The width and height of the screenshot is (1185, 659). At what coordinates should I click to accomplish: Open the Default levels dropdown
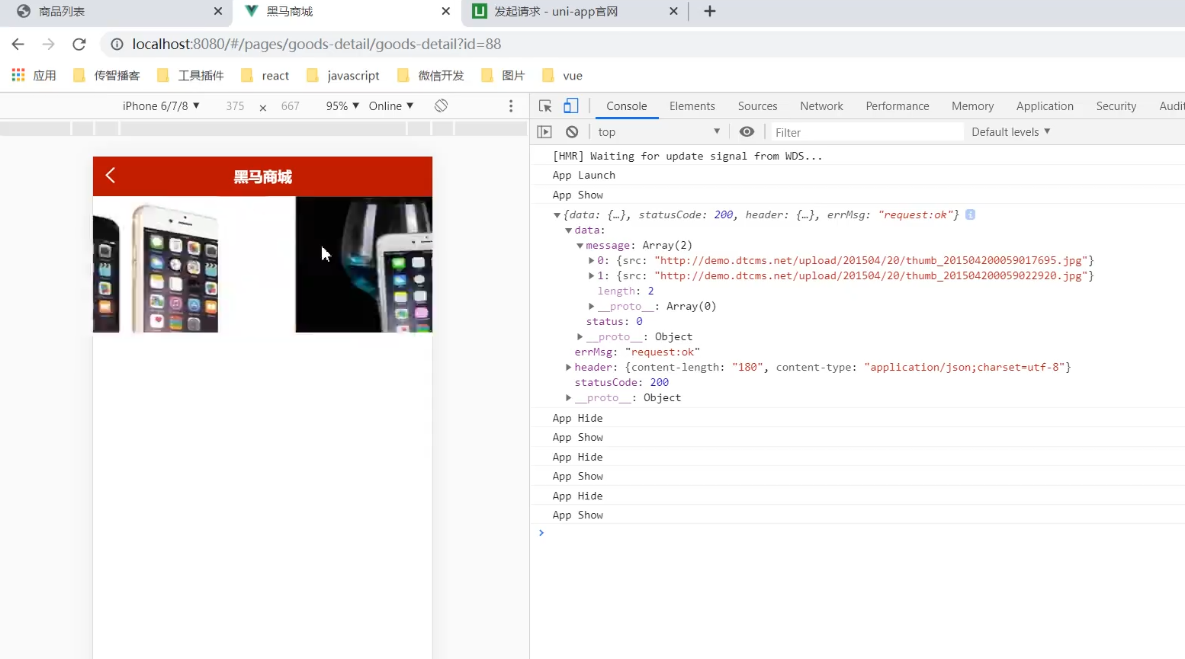click(x=1010, y=131)
